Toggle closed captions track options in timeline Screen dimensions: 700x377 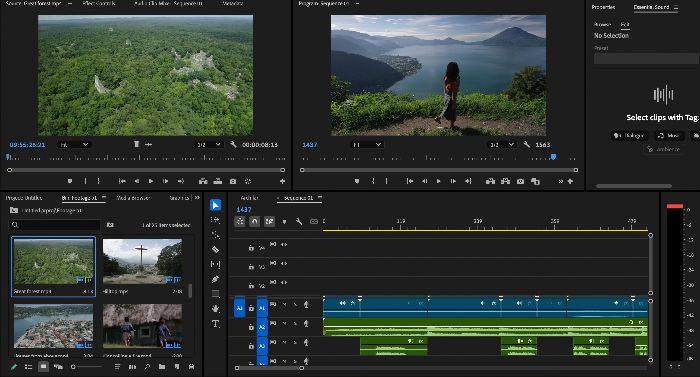point(314,222)
